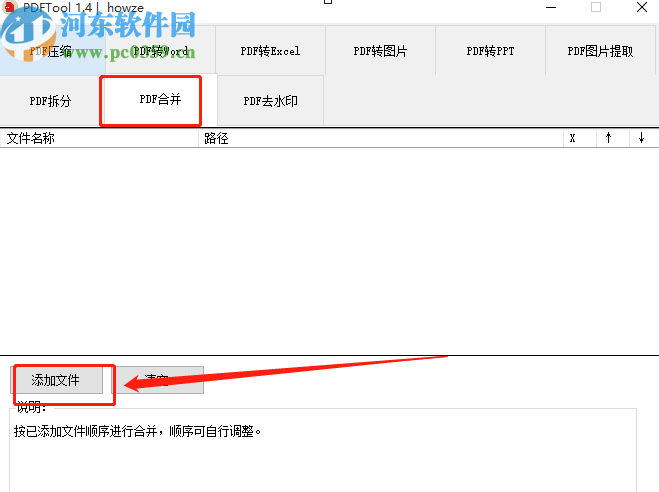Click the 文件名称 column header
Image resolution: width=659 pixels, height=492 pixels.
tap(99, 138)
